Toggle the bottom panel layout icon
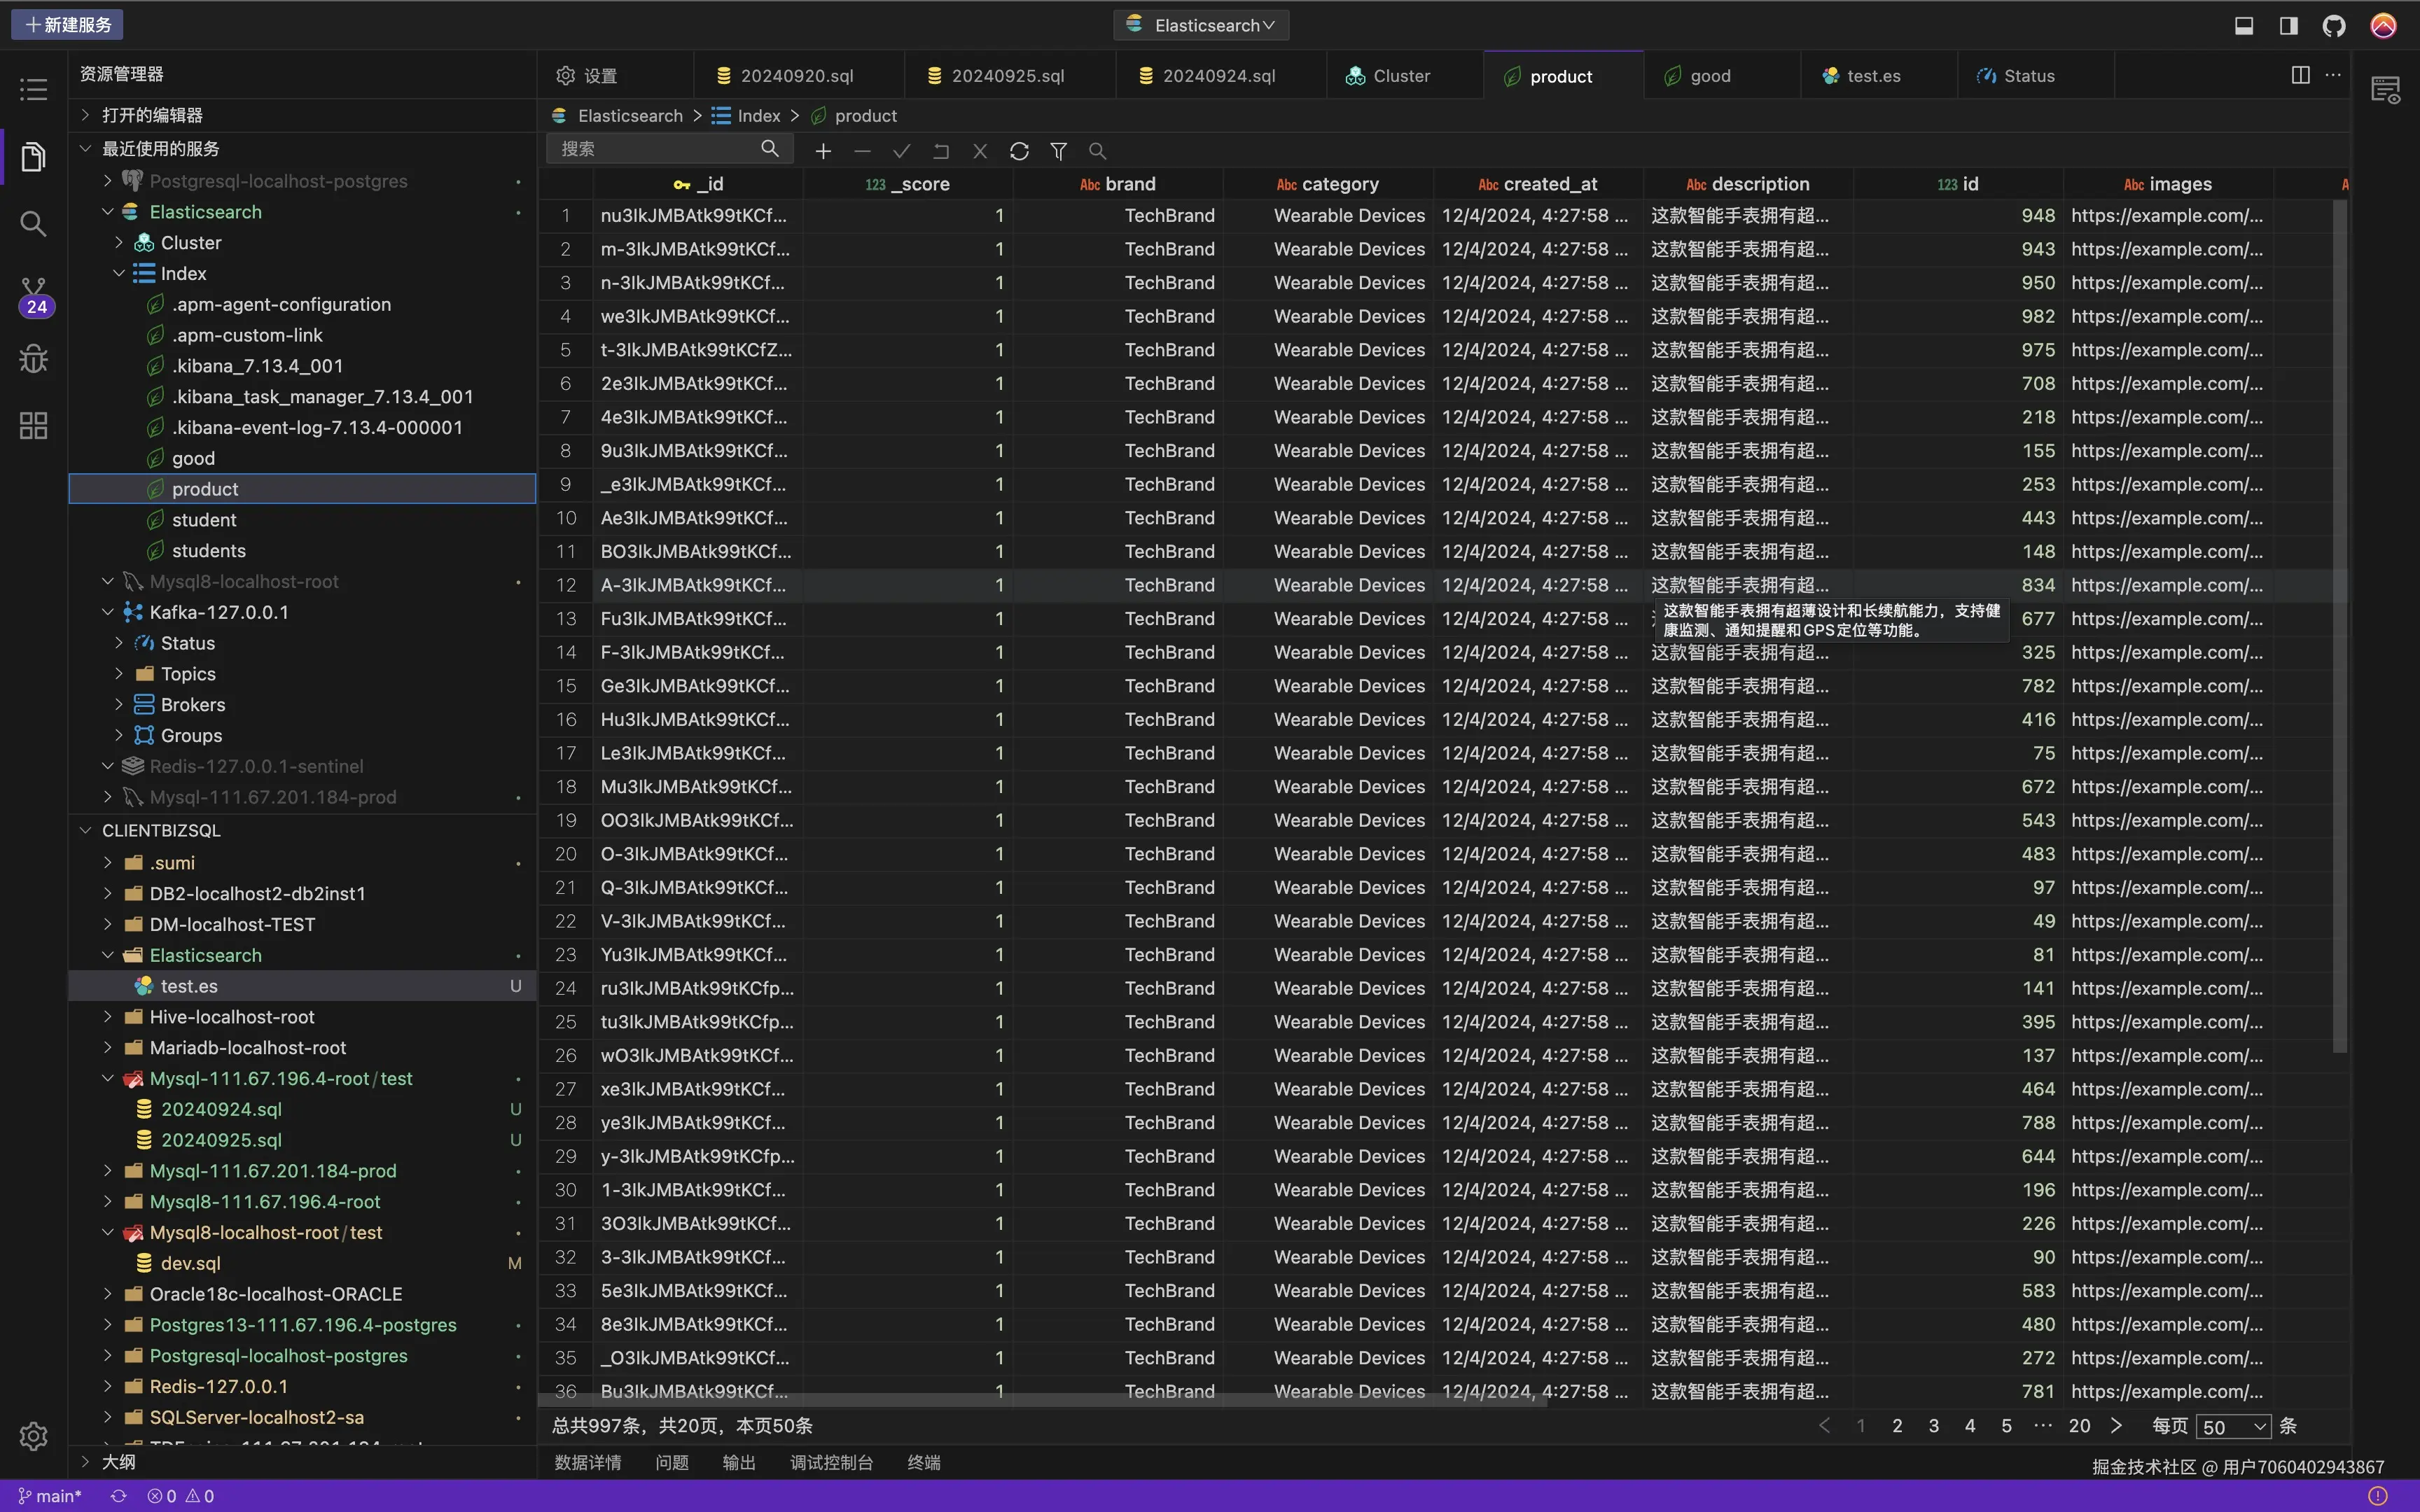Image resolution: width=2420 pixels, height=1512 pixels. [x=2244, y=25]
